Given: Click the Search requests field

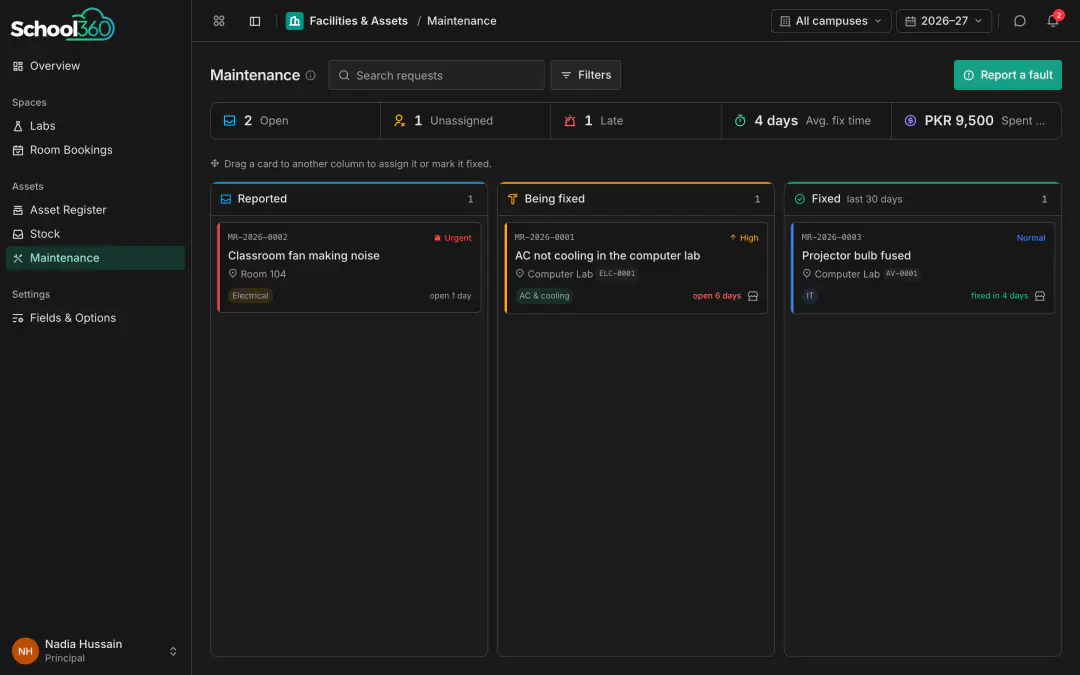Looking at the screenshot, I should [x=436, y=75].
